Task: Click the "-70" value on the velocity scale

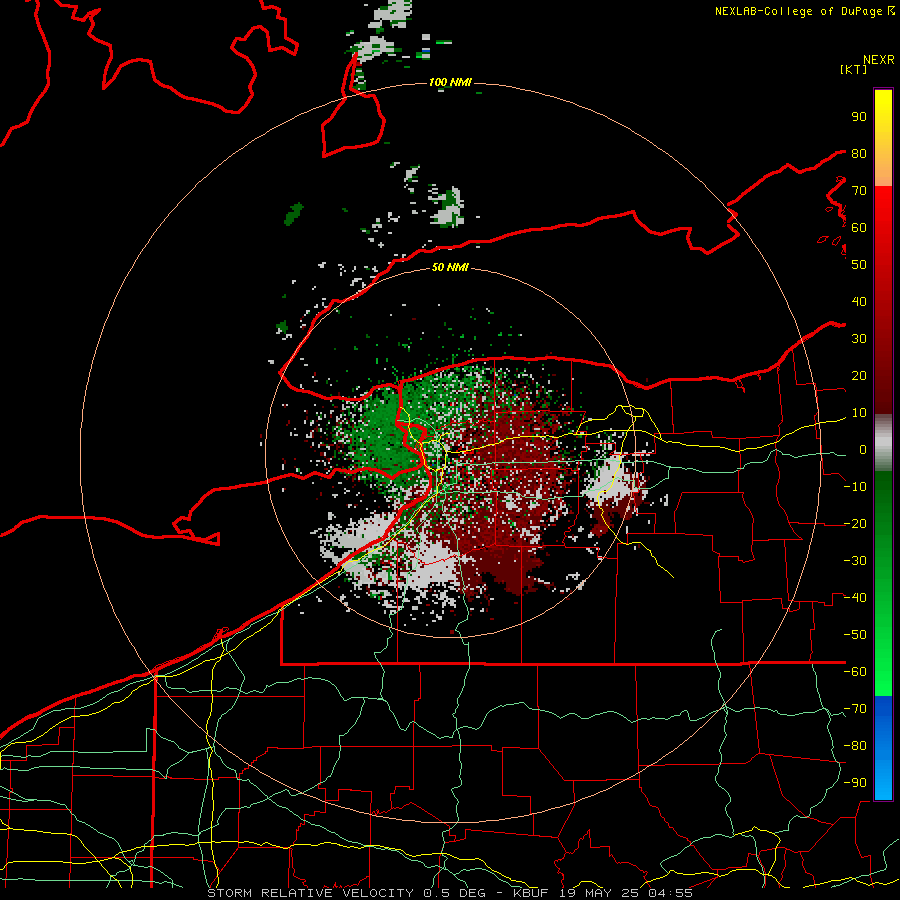Action: click(x=855, y=709)
